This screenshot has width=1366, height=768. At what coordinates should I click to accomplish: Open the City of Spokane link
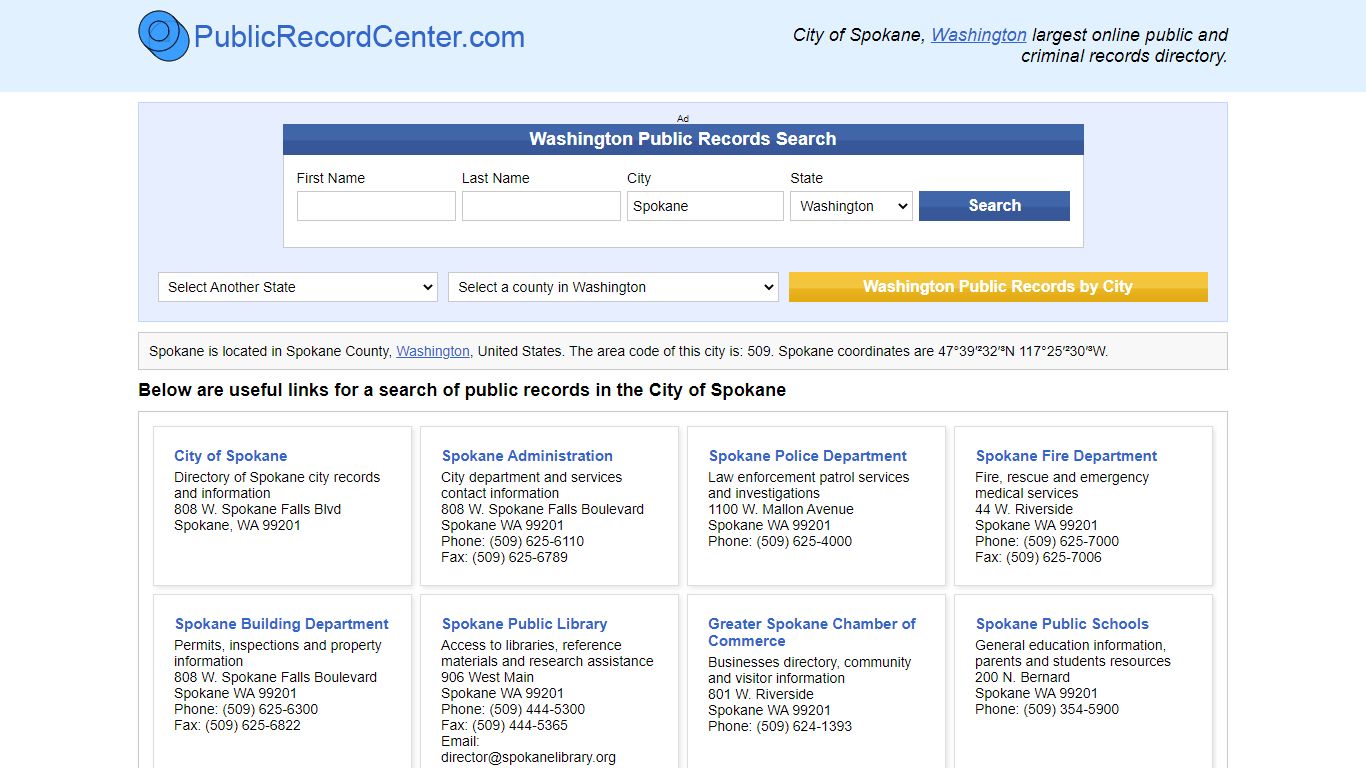(x=231, y=456)
